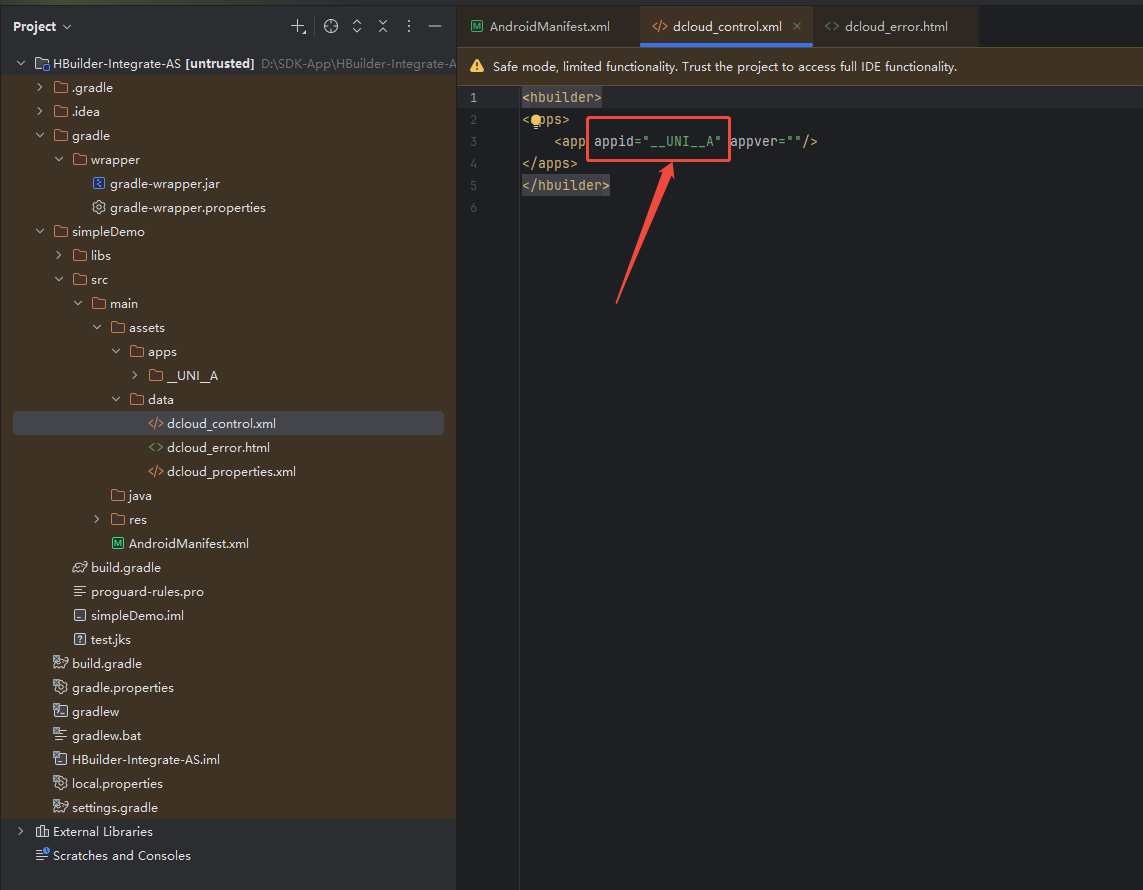Collapse the simpleDemo module folder

(40, 232)
